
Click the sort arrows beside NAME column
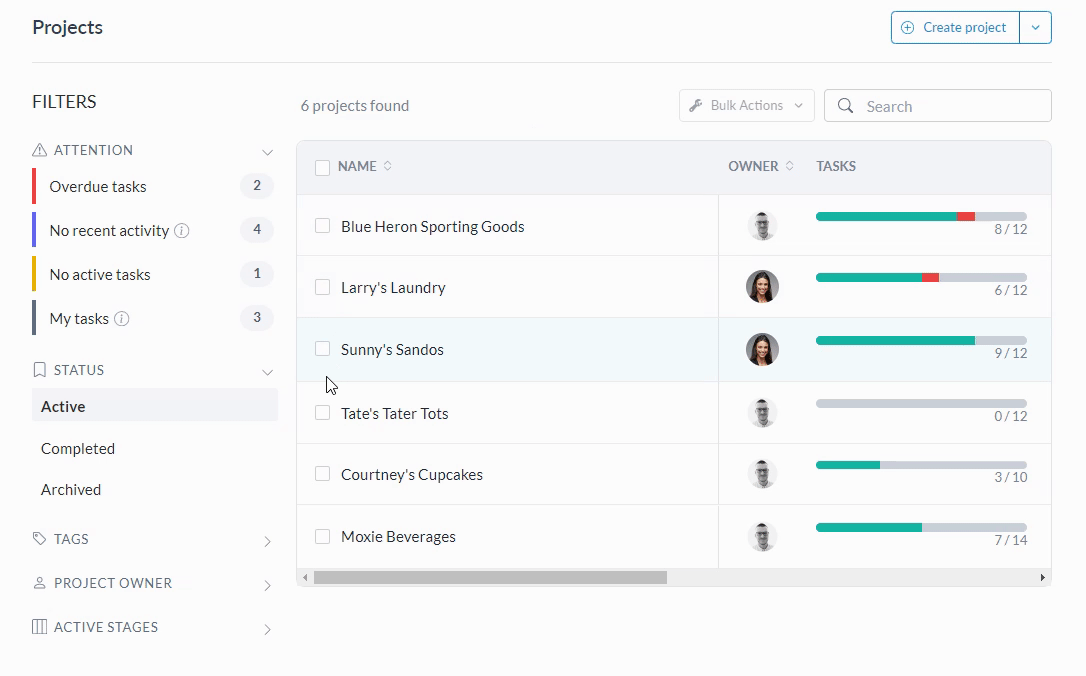pos(388,166)
